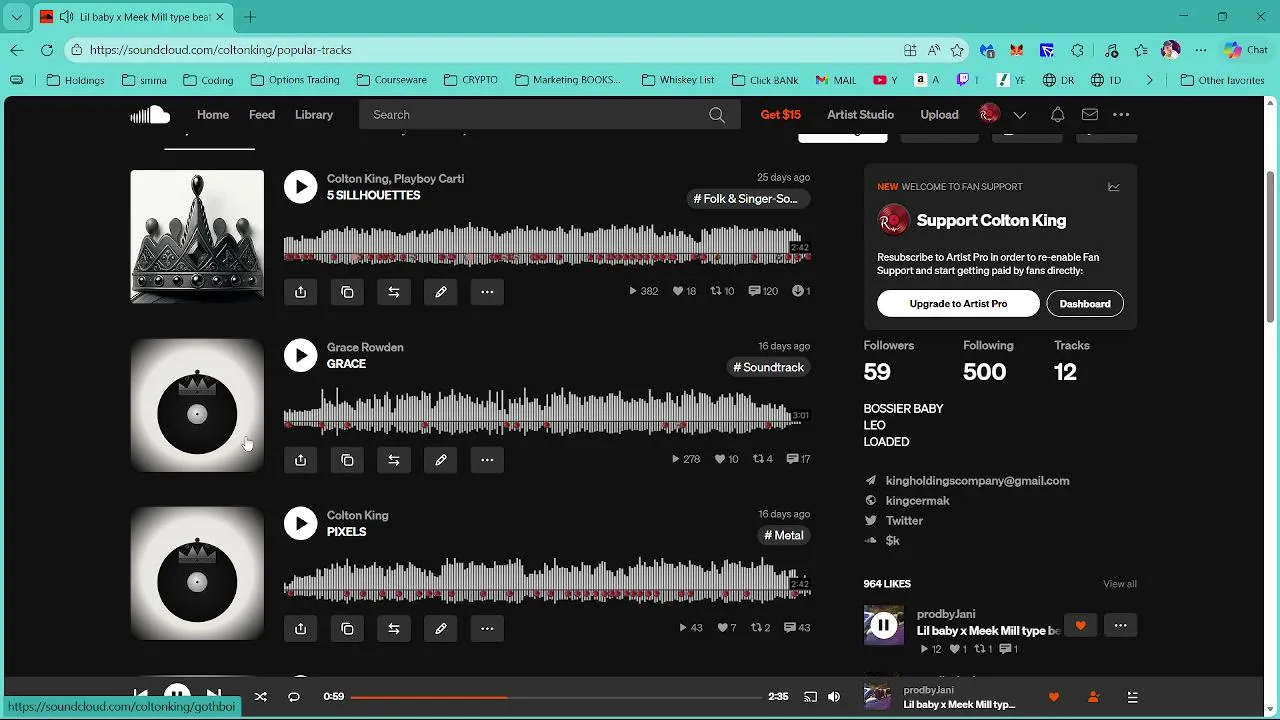Unlike the currently playing track in player bar
Screen dimensions: 1280x720
(1054, 697)
